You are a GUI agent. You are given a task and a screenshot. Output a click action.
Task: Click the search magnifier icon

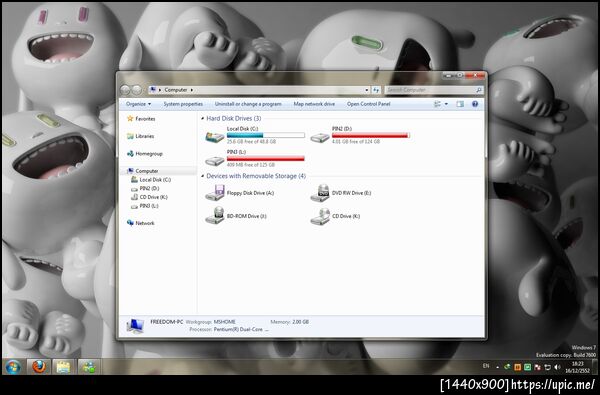pos(479,90)
